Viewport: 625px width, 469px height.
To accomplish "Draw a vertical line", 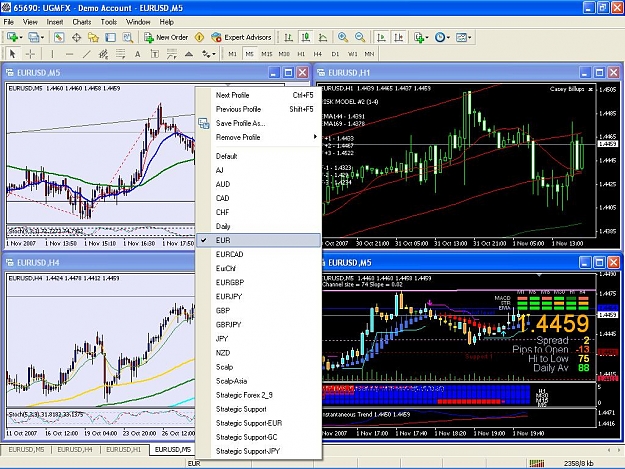I will coord(52,54).
